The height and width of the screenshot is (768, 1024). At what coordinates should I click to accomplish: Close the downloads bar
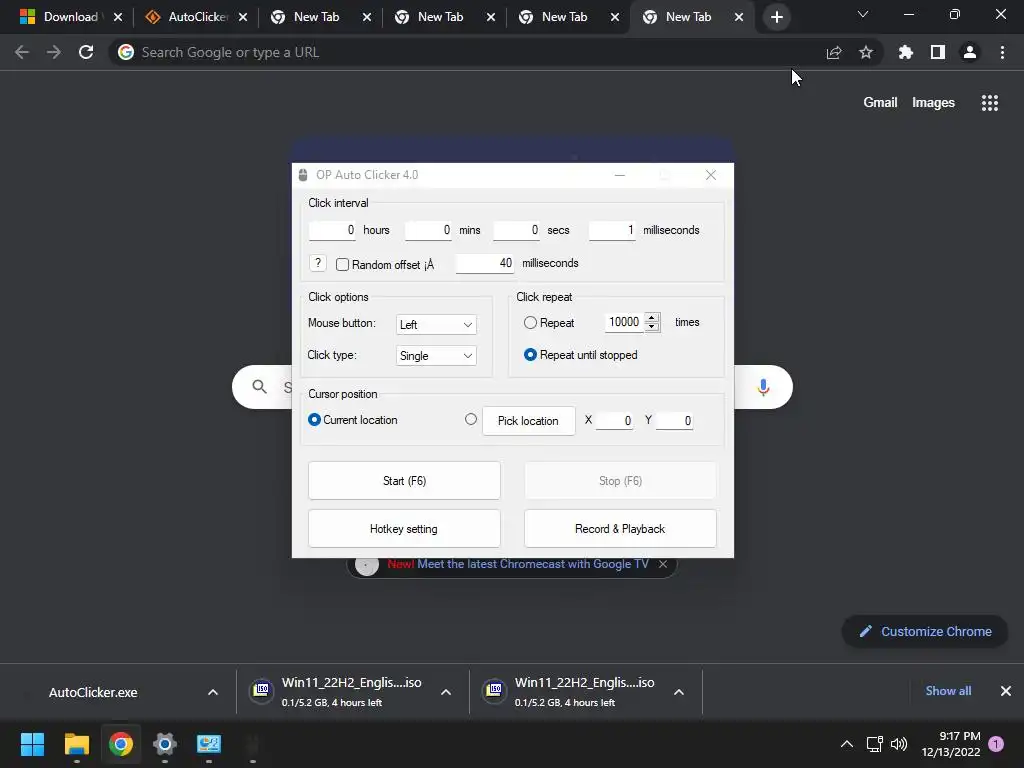tap(1006, 691)
